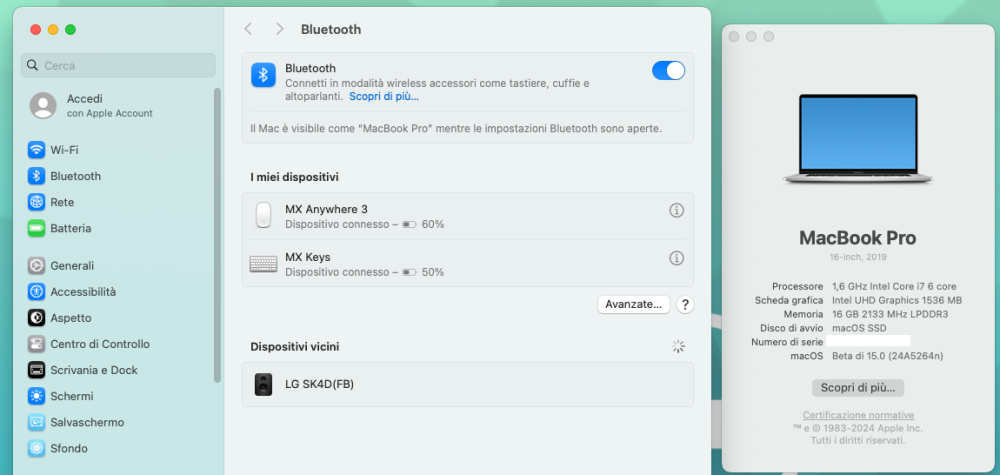
Task: Open Generali gear icon
Action: coord(36,266)
